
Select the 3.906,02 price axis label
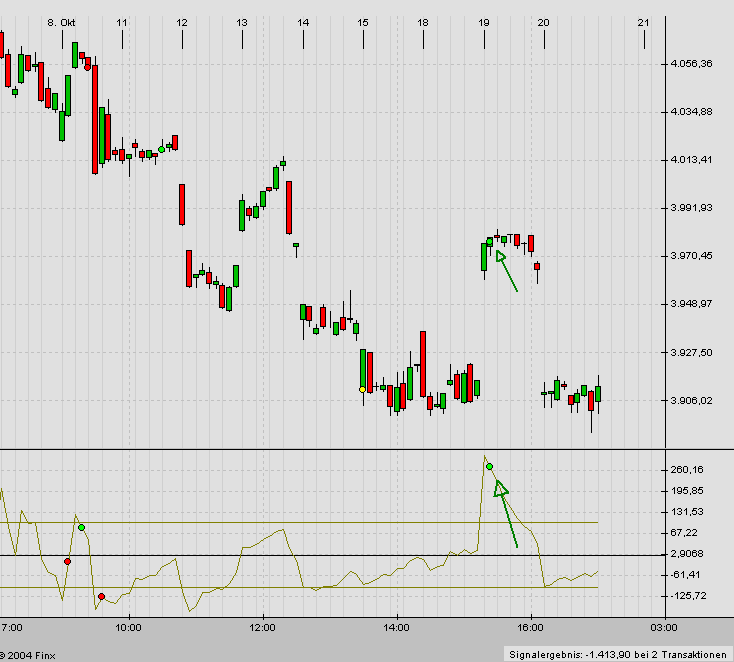pyautogui.click(x=691, y=401)
